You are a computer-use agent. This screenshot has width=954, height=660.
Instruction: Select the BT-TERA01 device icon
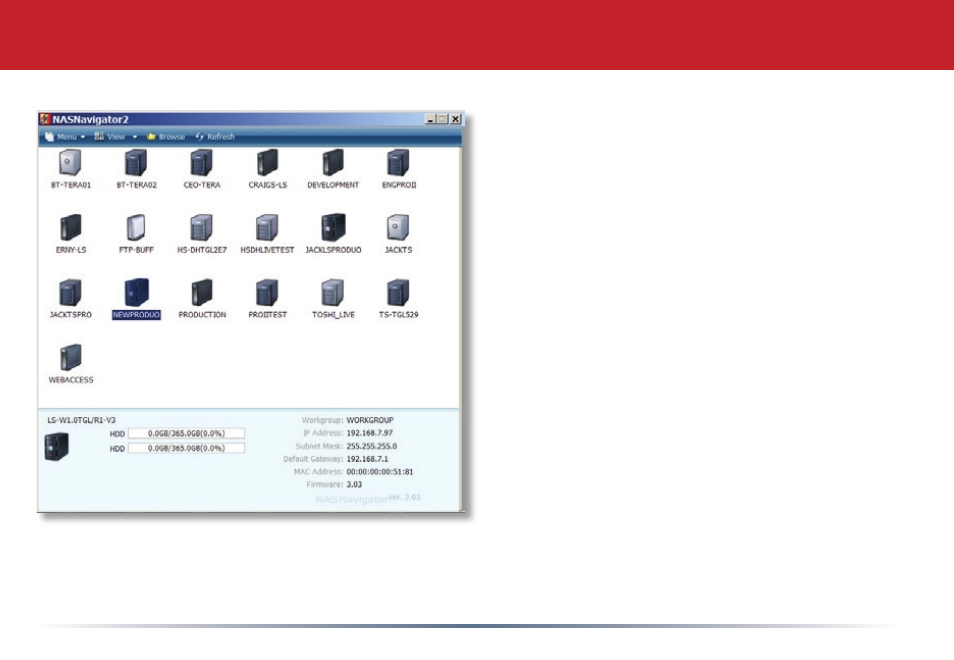point(70,162)
